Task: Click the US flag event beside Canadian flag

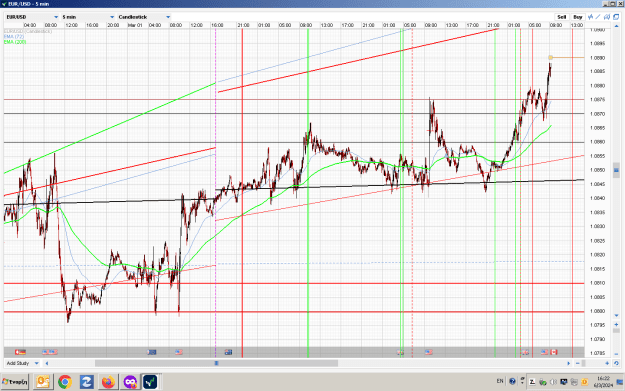Action: (544, 352)
